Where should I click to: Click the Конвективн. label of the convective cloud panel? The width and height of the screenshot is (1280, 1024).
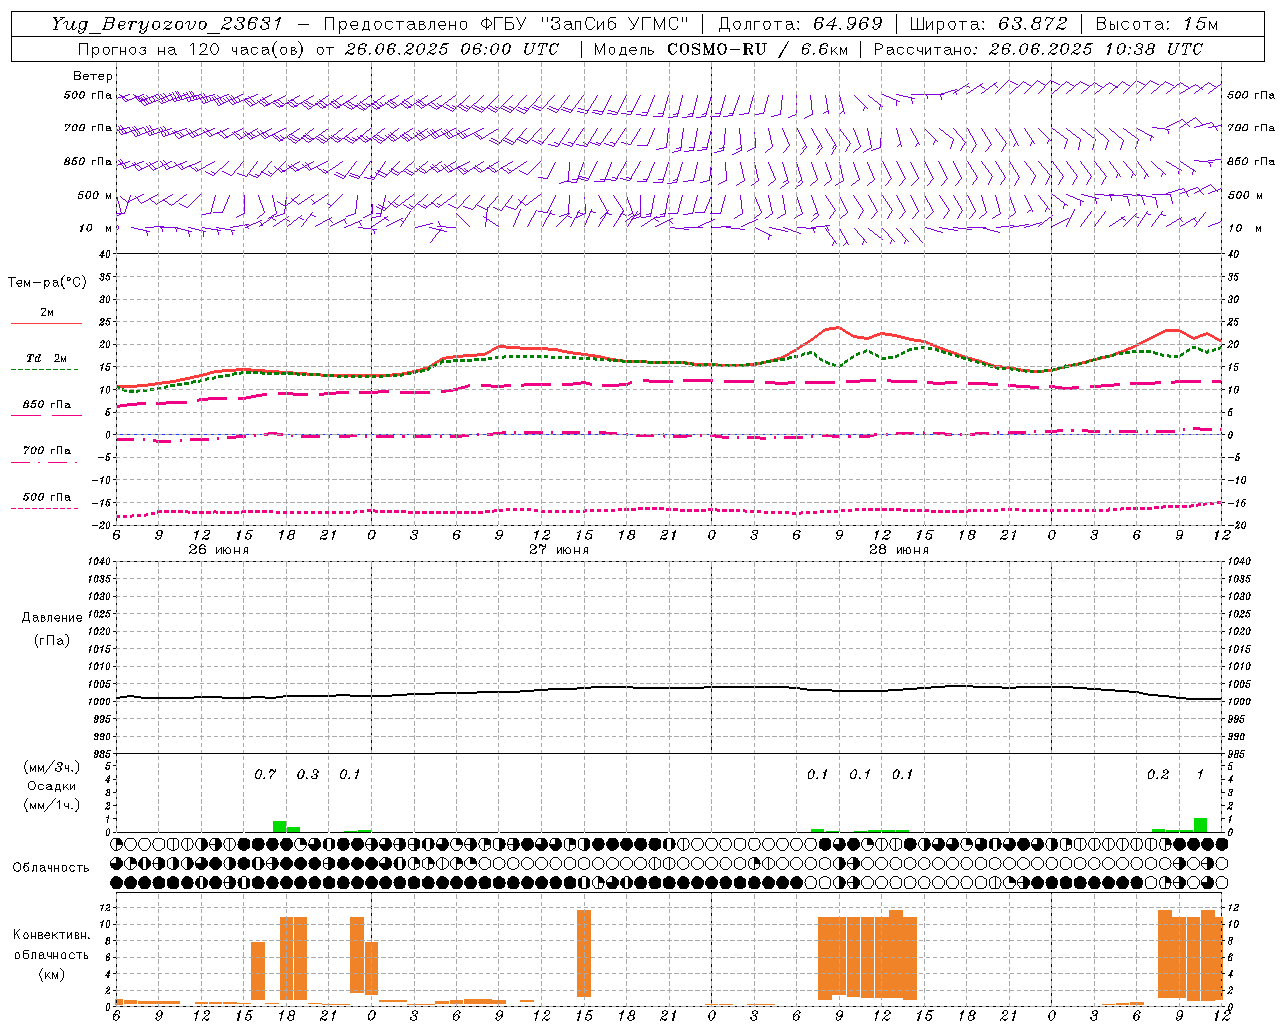click(51, 935)
